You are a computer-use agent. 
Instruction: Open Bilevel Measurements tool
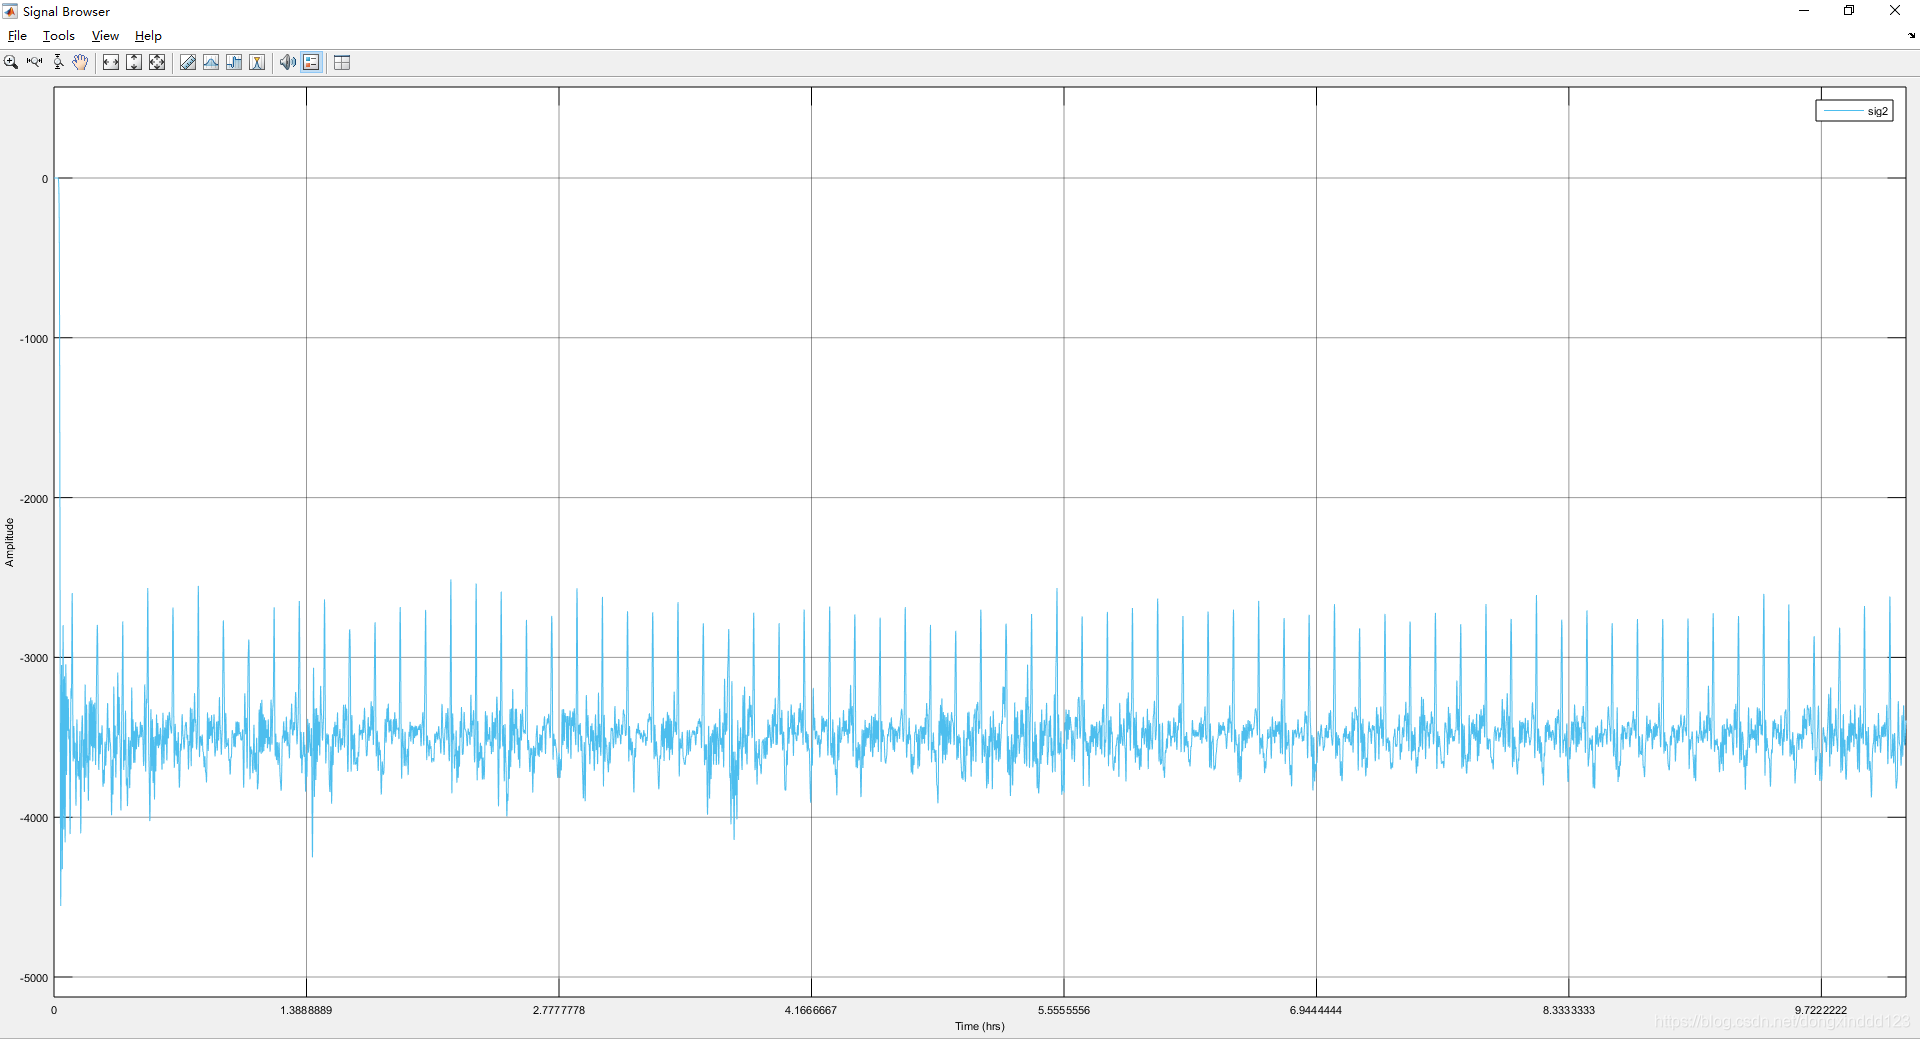point(234,62)
